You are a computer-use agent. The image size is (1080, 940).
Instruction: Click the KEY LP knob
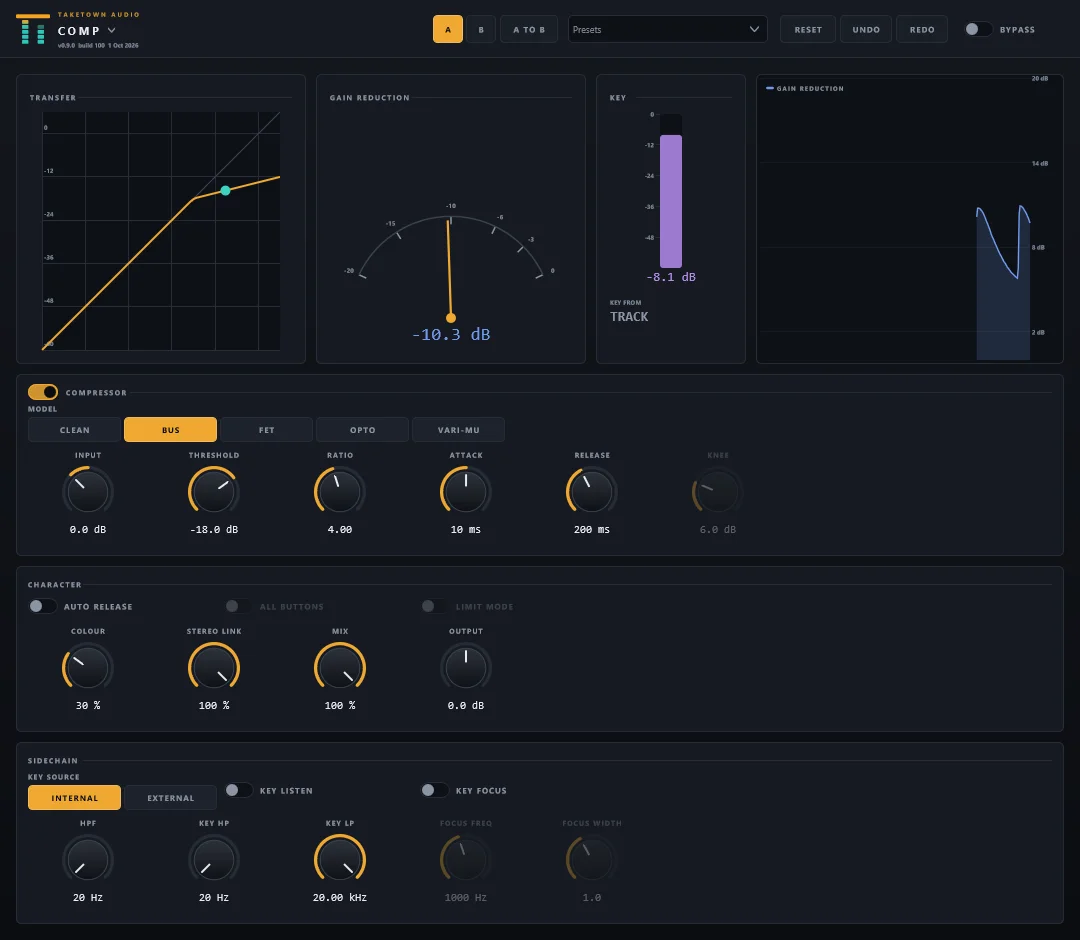340,859
